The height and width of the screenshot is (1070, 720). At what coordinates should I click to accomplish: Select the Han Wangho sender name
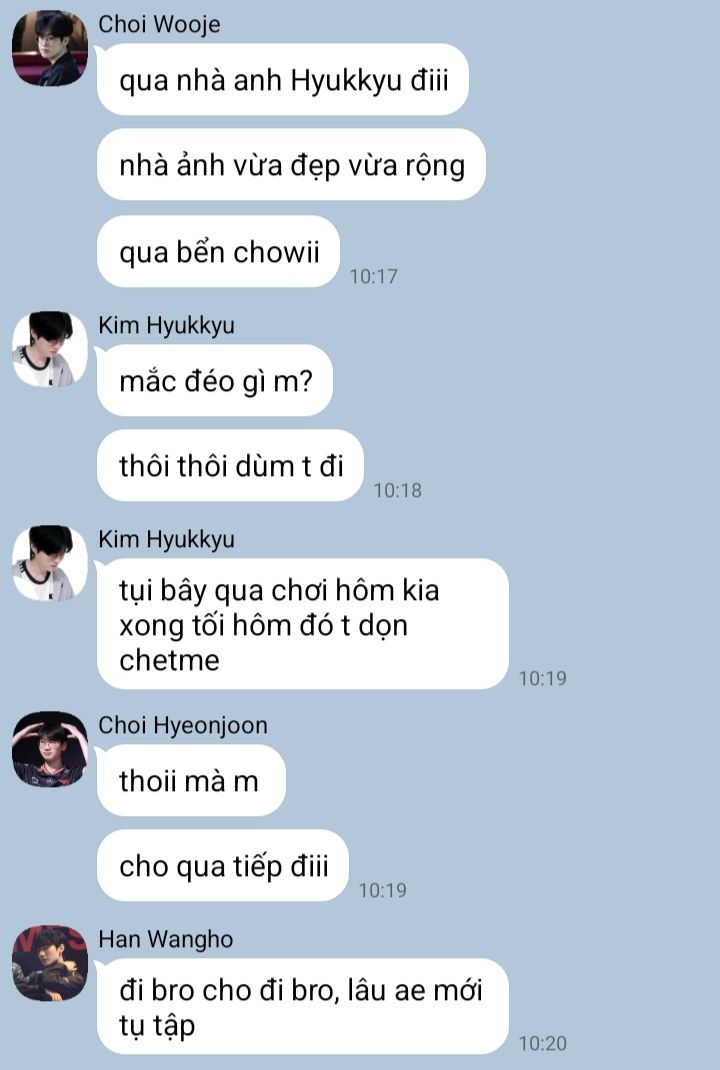(x=166, y=940)
